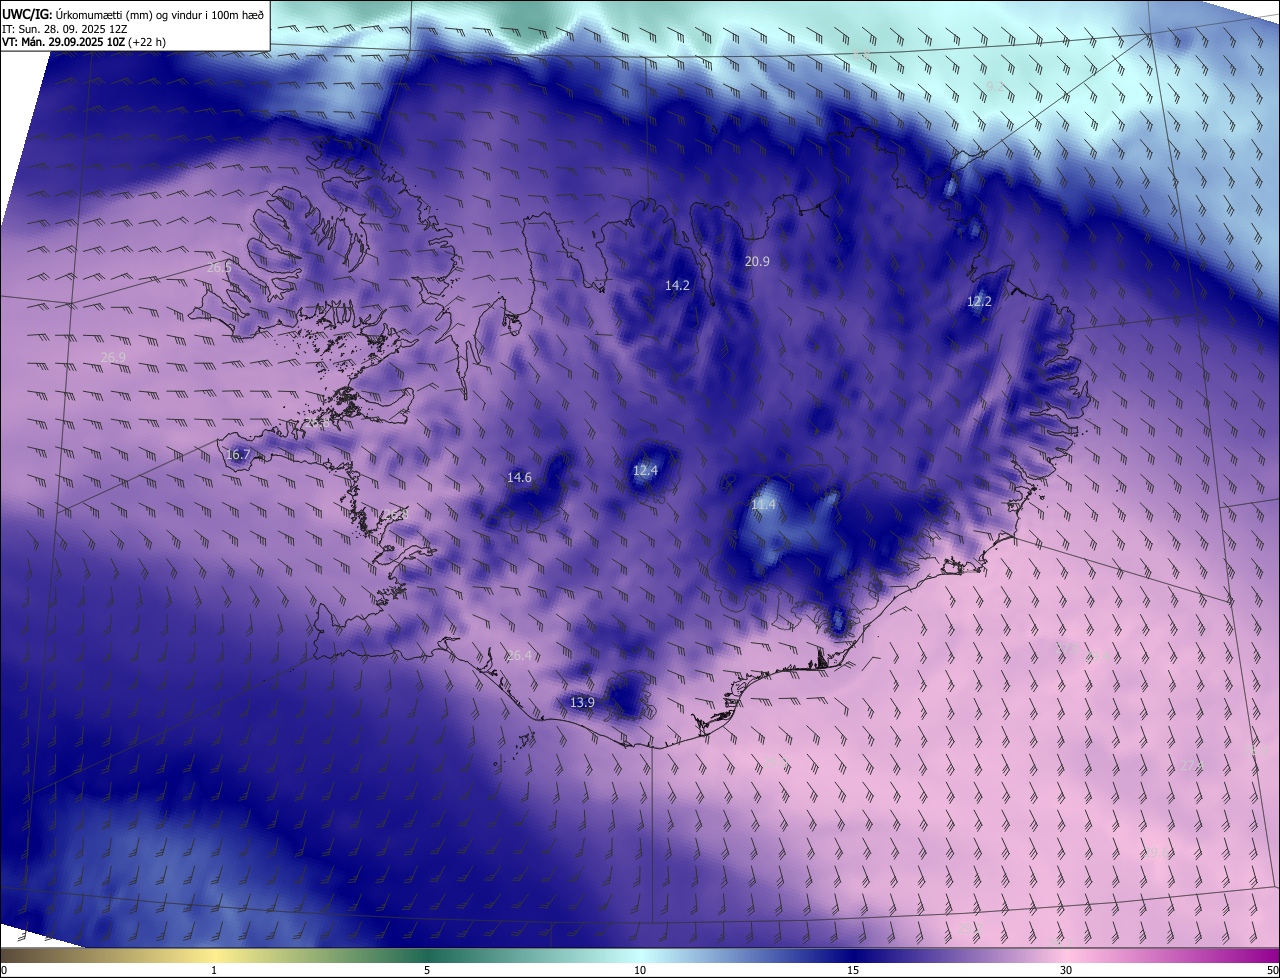The width and height of the screenshot is (1280, 978).
Task: Select the 14.2 value label in north Iceland
Action: [678, 286]
